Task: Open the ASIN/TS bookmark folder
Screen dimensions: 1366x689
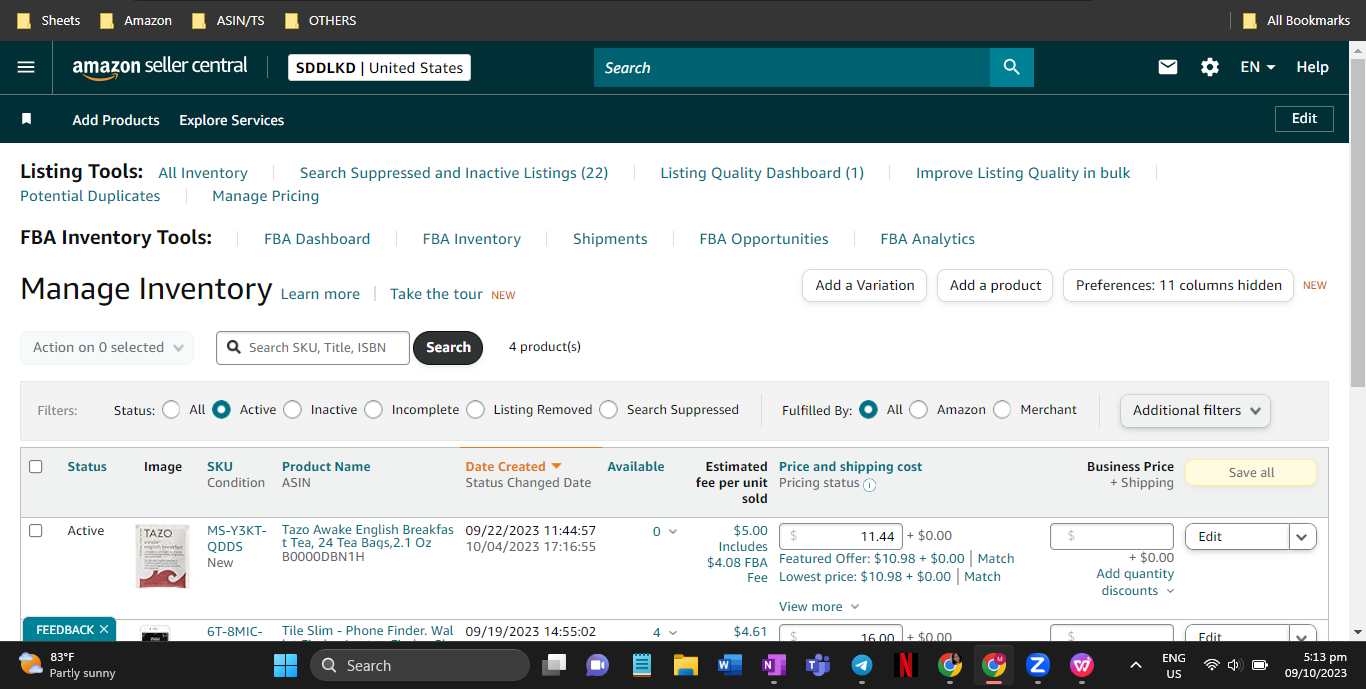Action: click(230, 20)
